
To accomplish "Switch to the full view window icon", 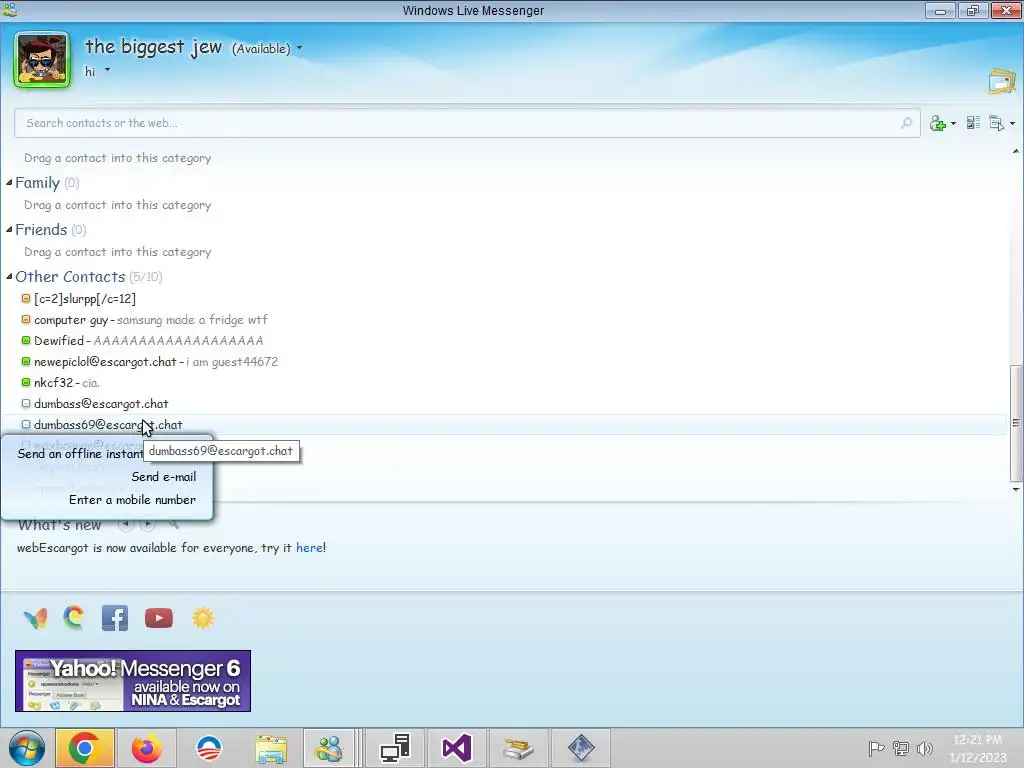I will click(x=1002, y=82).
